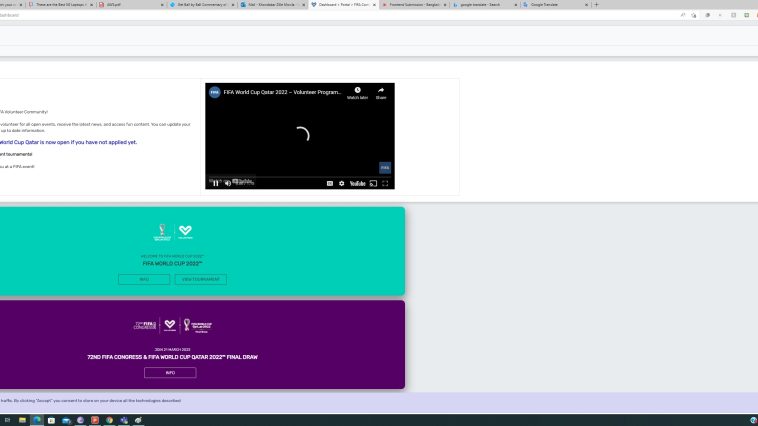Open FIFA channel avatar in video
This screenshot has width=758, height=426.
pos(214,92)
